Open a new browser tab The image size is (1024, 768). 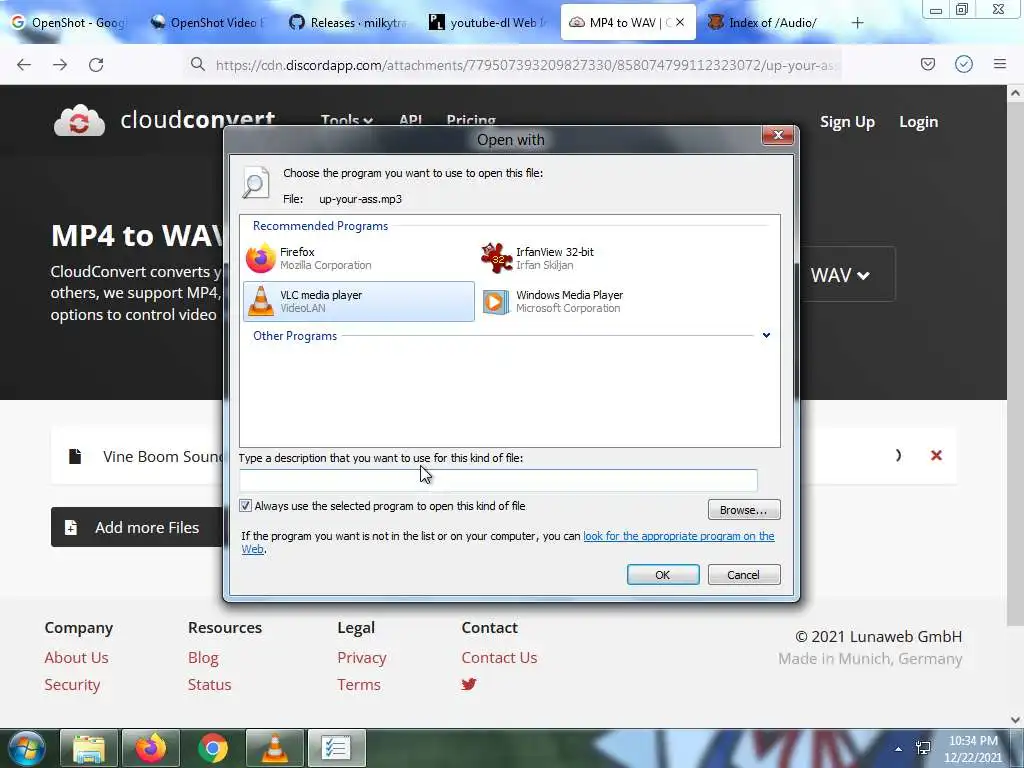coord(857,23)
